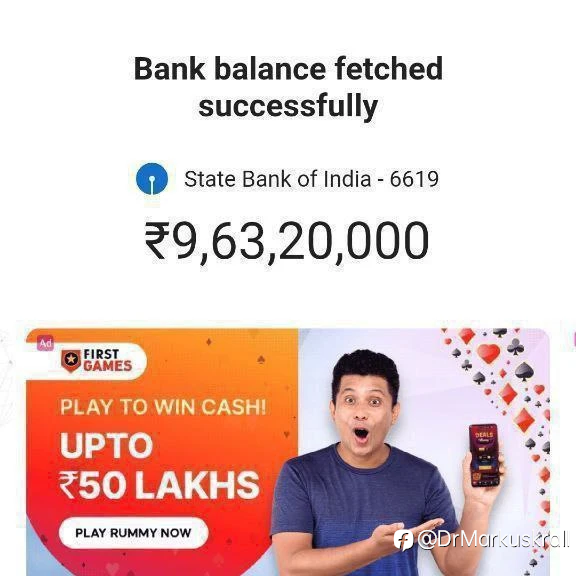The width and height of the screenshot is (576, 576).
Task: Tap the pink Ad badge
Action: point(46,343)
